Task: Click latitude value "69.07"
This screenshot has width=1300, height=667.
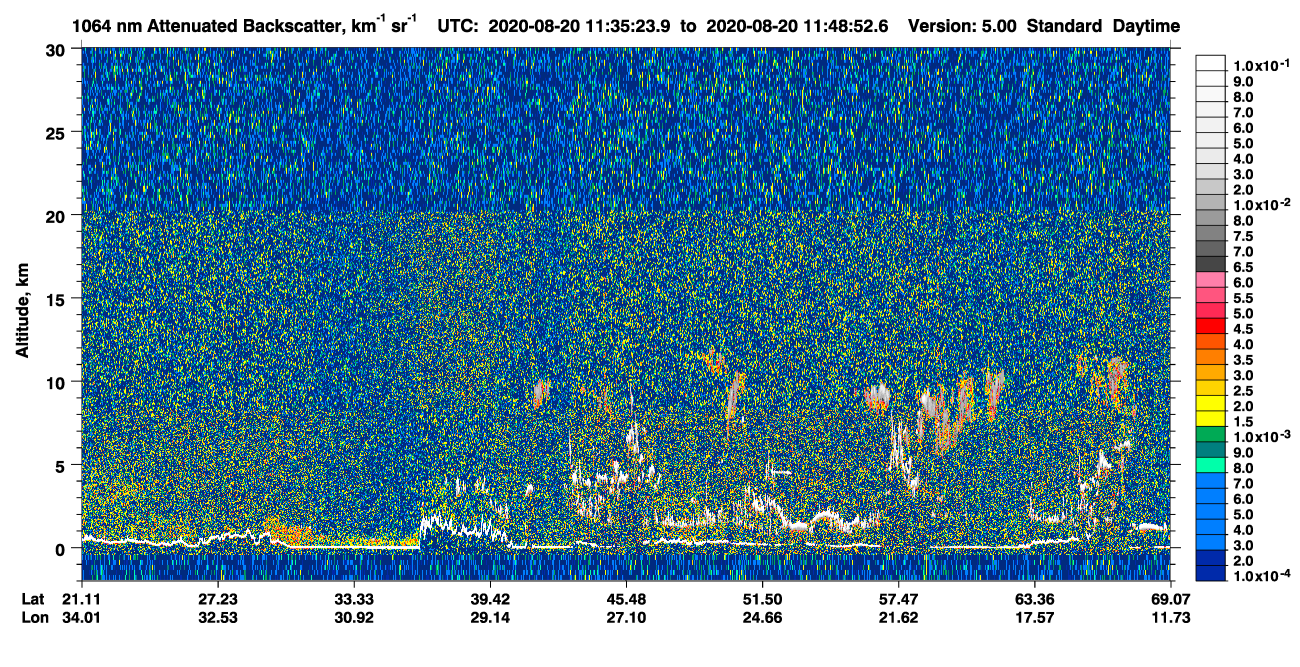Action: pyautogui.click(x=1170, y=598)
